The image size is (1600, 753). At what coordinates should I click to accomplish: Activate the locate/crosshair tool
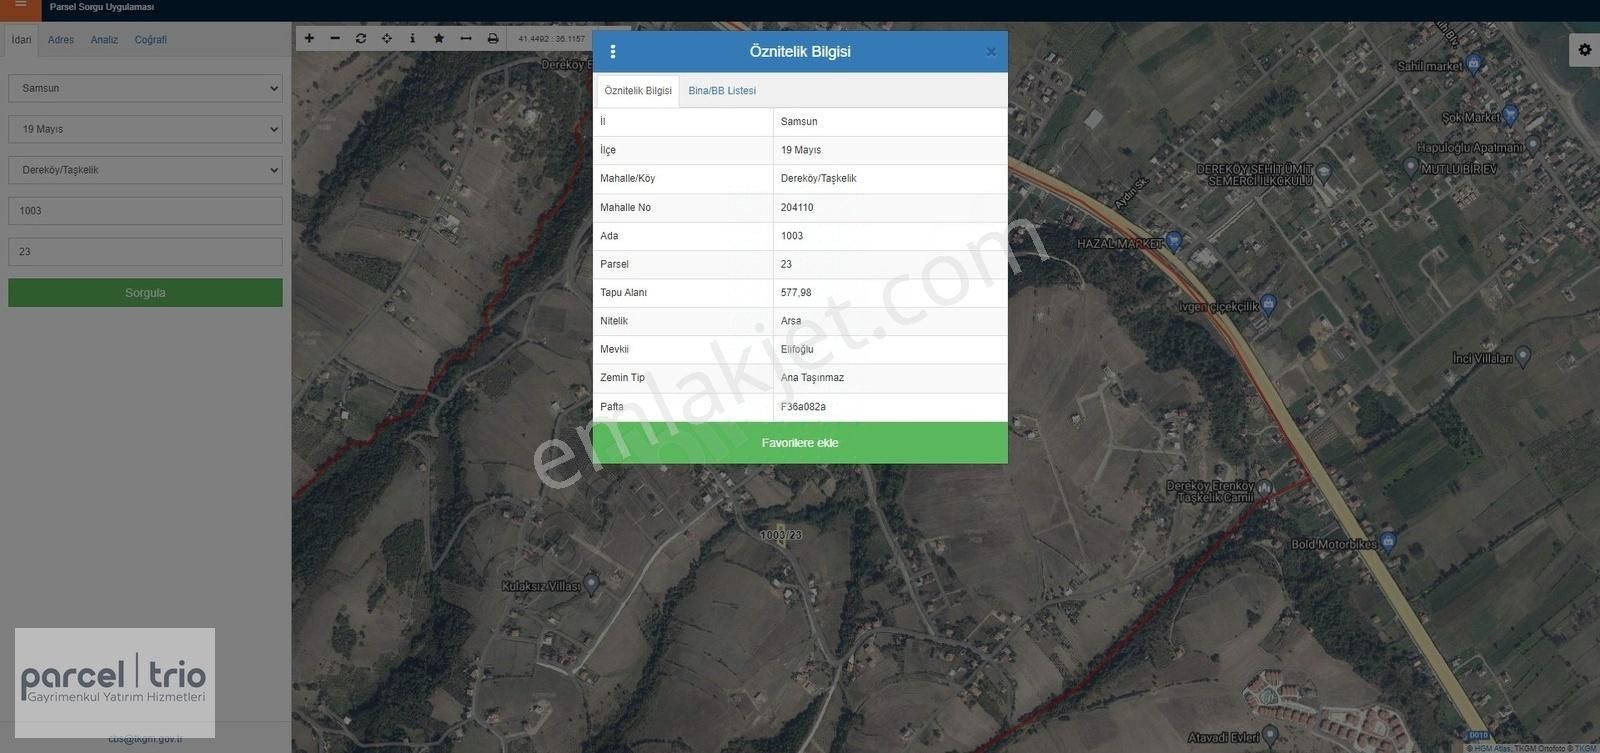pos(387,38)
